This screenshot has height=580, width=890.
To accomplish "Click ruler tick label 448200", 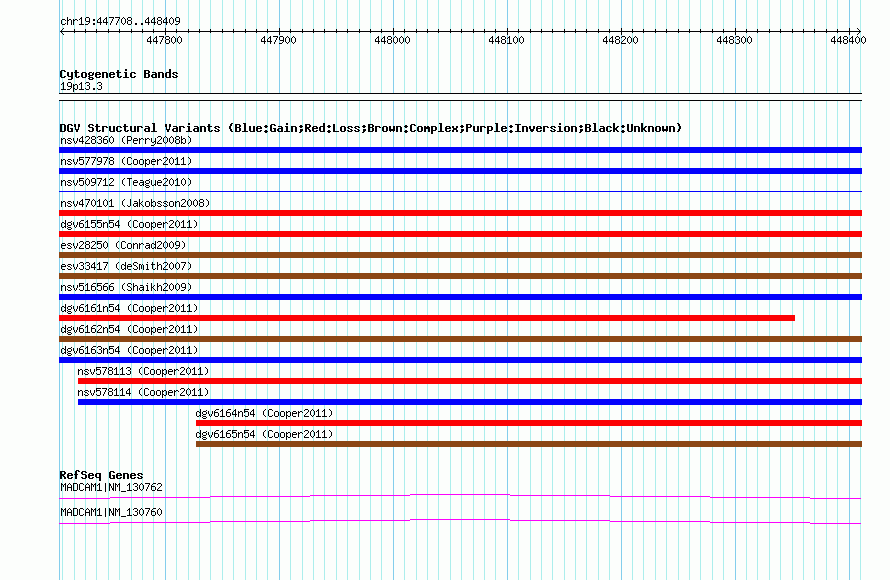I will [620, 40].
